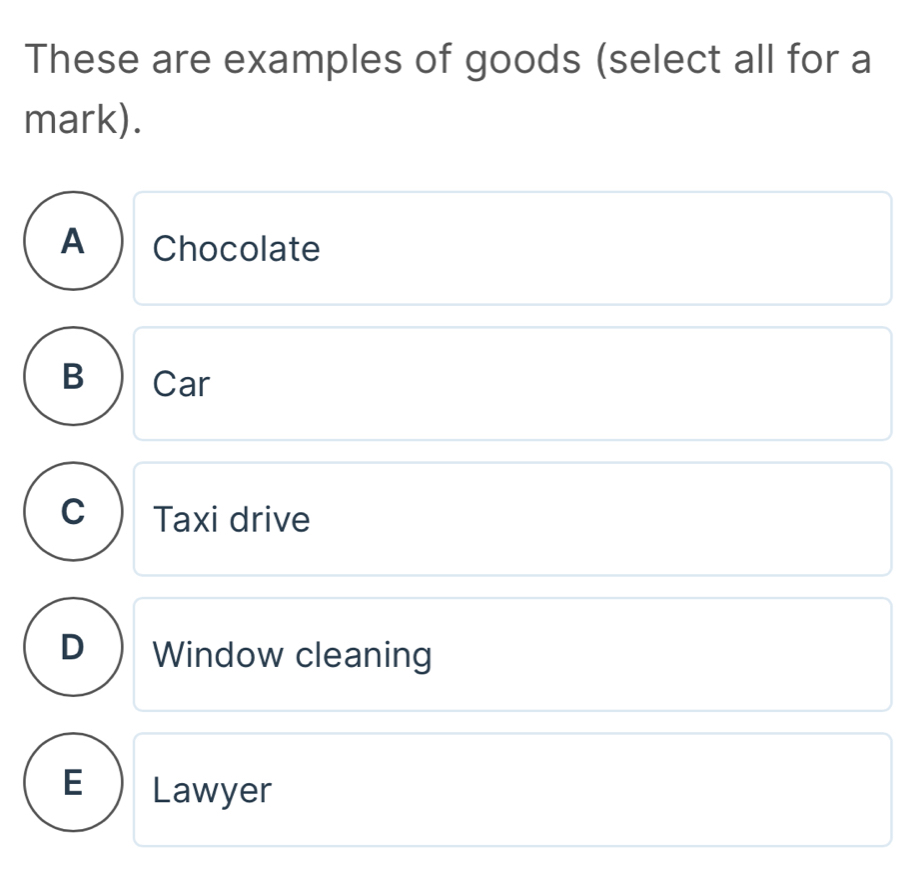Choose the Window cleaning answer option
The height and width of the screenshot is (869, 903).
tap(512, 654)
